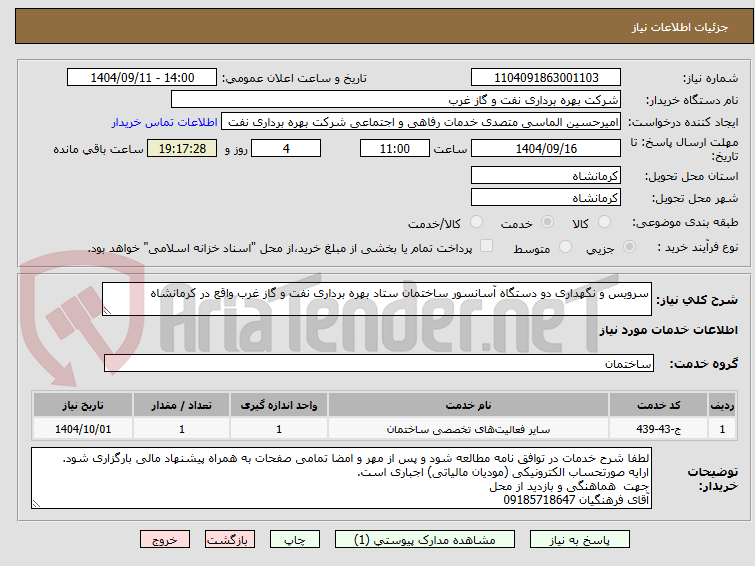Click cell سایر فعالیت‌های تخصصی ساختمان

[469, 429]
